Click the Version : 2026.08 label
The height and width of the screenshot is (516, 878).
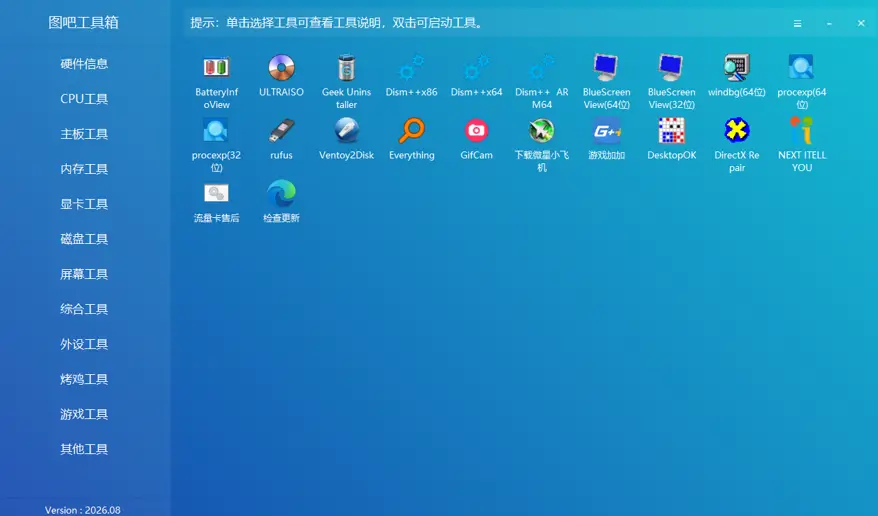pyautogui.click(x=82, y=510)
